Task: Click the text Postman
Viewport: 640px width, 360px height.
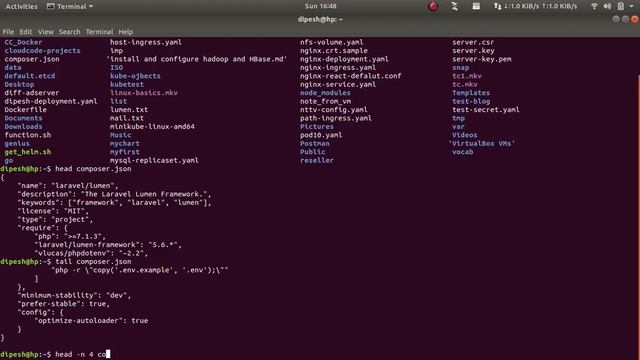Action: click(x=315, y=144)
